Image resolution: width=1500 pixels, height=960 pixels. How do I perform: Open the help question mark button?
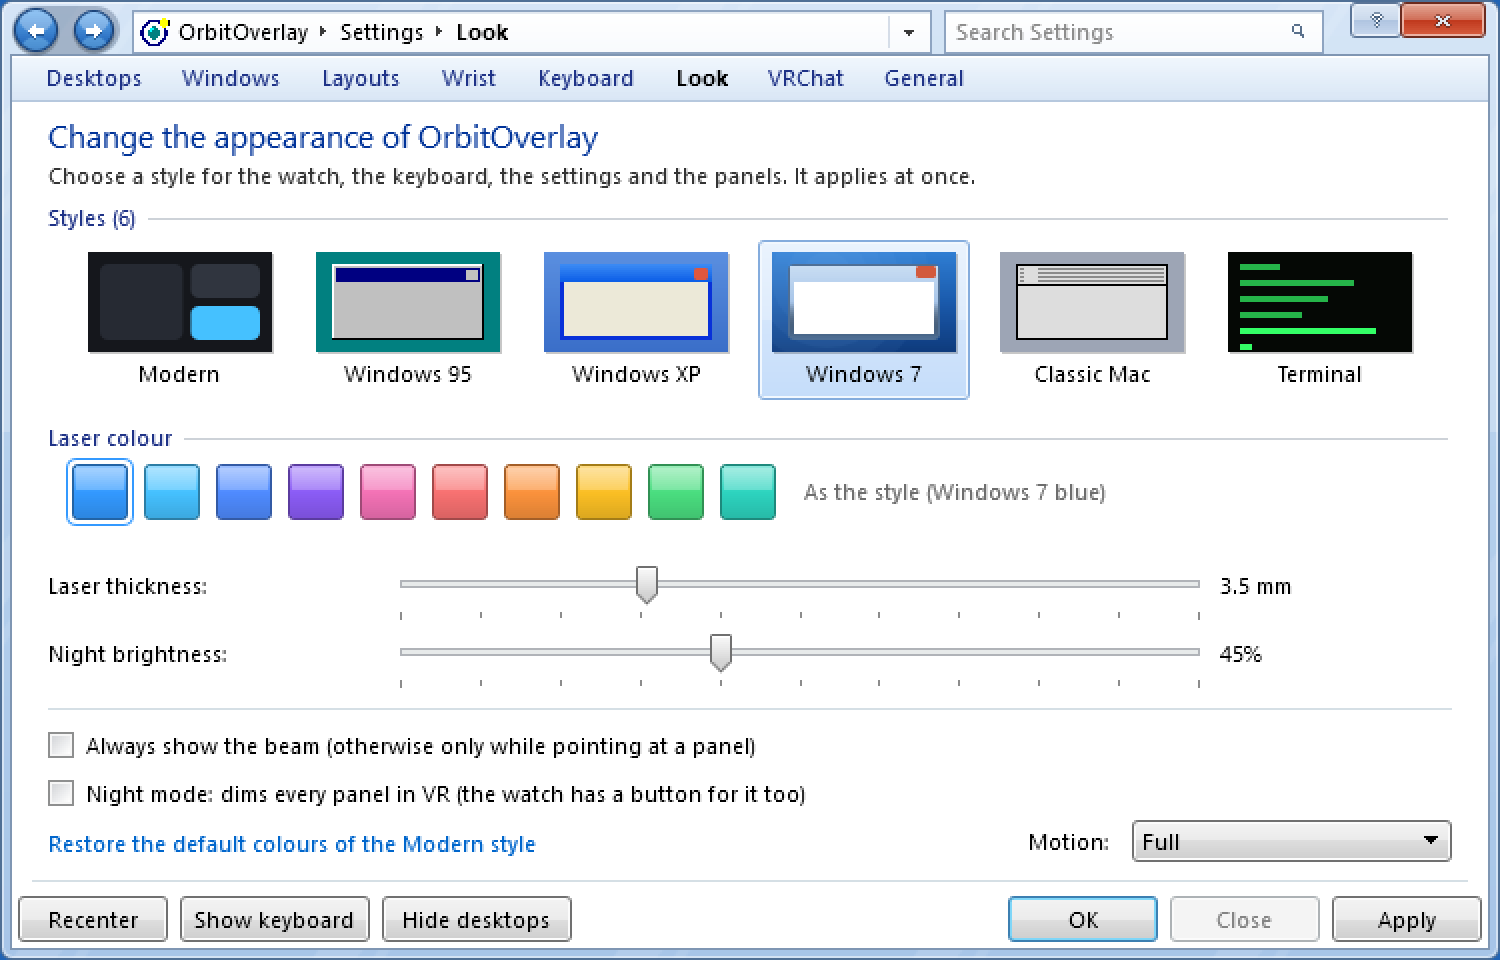pos(1376,20)
